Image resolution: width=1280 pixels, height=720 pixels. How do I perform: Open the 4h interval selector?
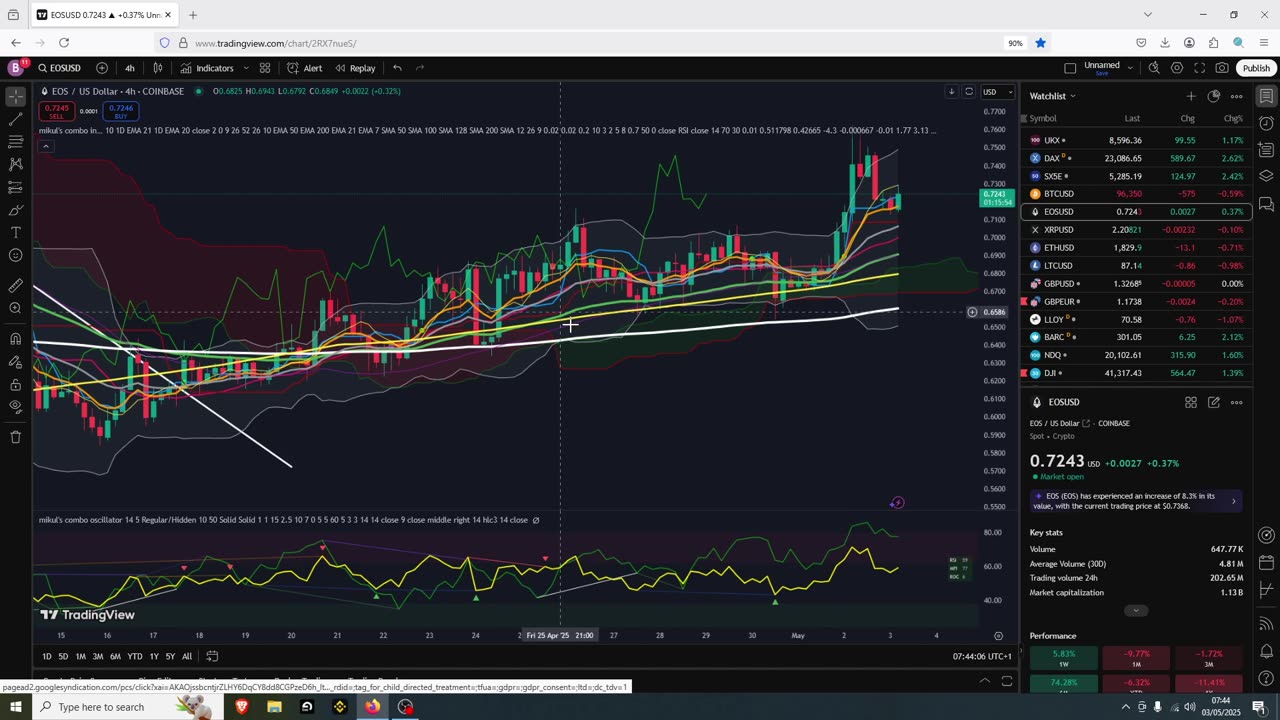point(130,68)
